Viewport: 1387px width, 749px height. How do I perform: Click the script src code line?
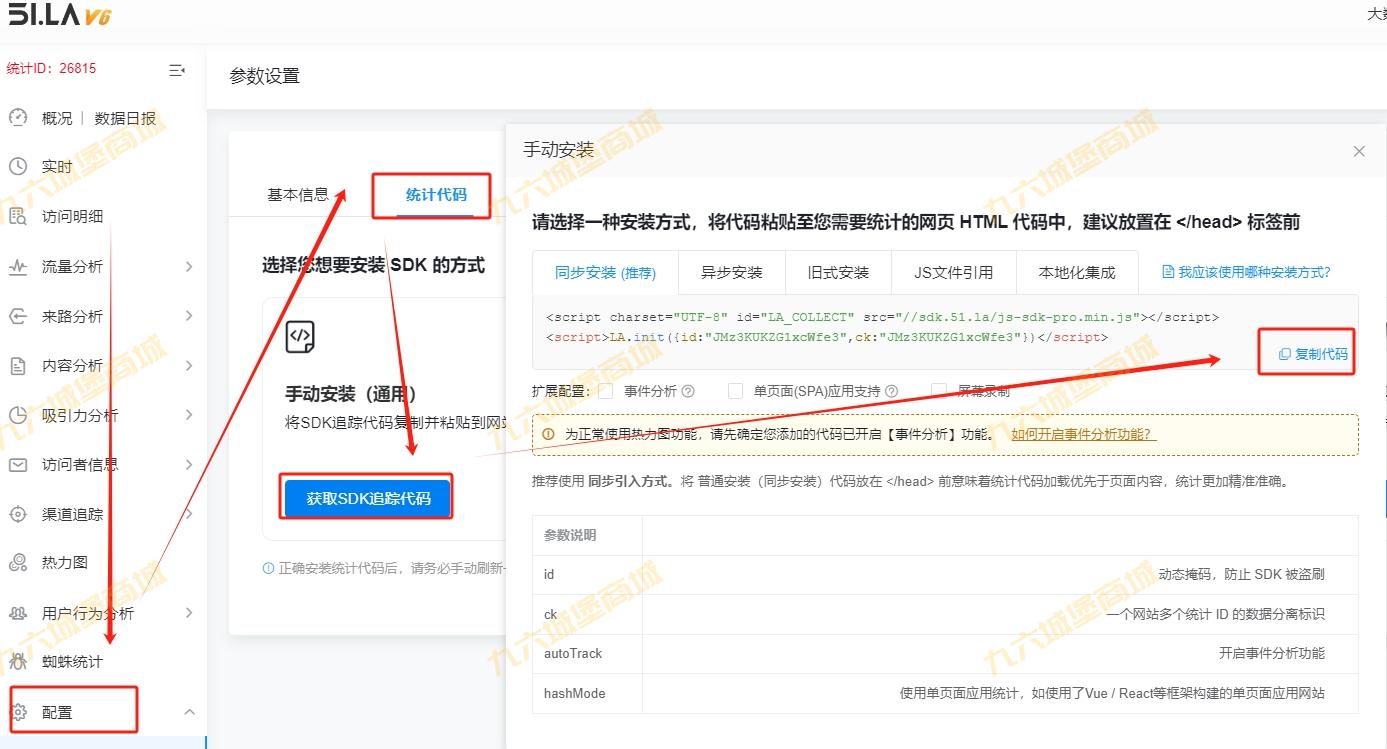click(x=882, y=317)
